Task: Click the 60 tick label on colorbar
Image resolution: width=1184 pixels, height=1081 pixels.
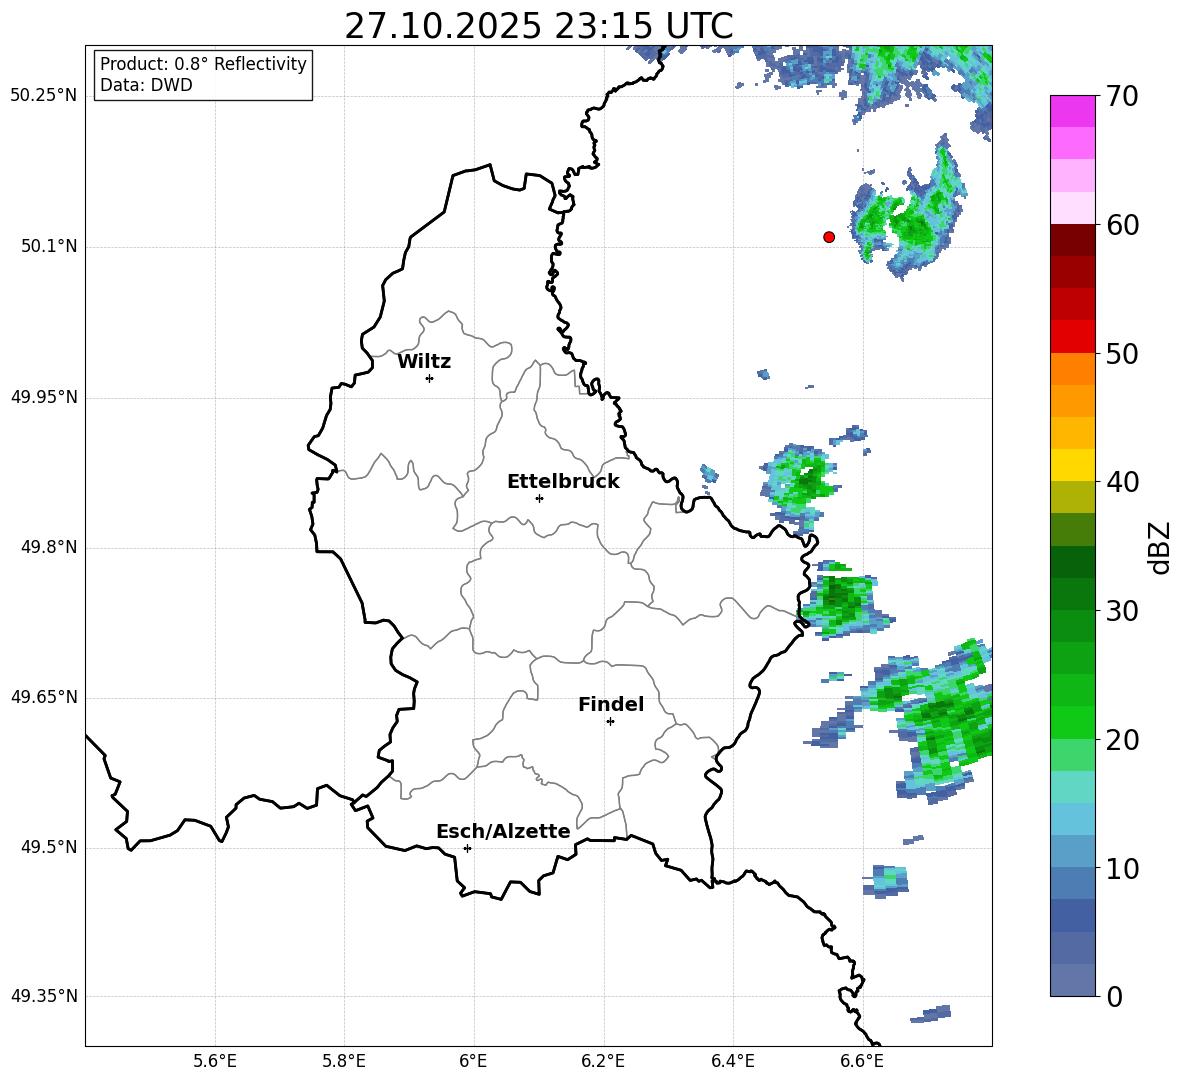Action: (x=1122, y=225)
